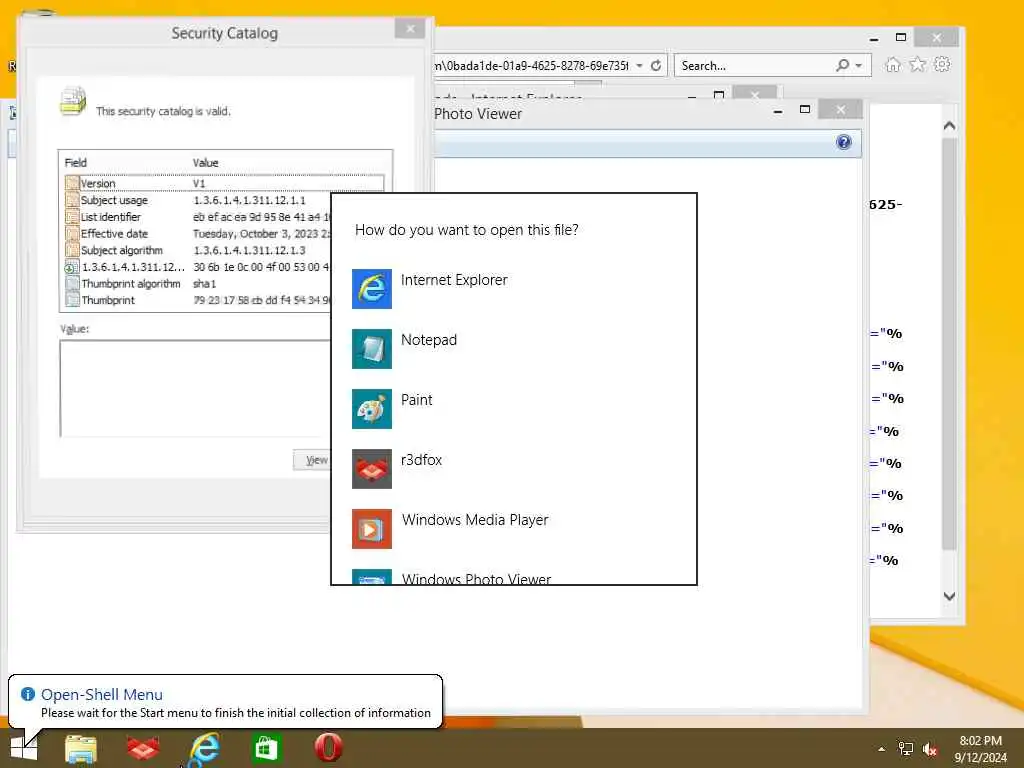Click the Open-Shell Menu notification balloon
The height and width of the screenshot is (768, 1024).
click(x=225, y=703)
